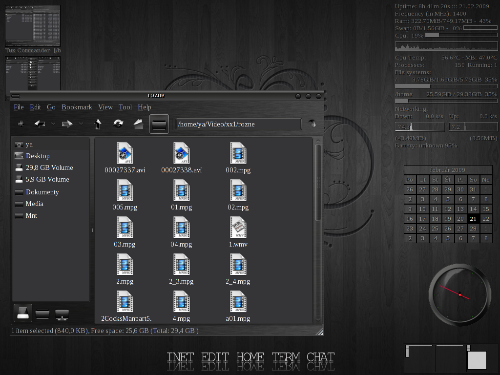The height and width of the screenshot is (375, 500).
Task: Click the /home/ya/Video path field
Action: pyautogui.click(x=238, y=124)
